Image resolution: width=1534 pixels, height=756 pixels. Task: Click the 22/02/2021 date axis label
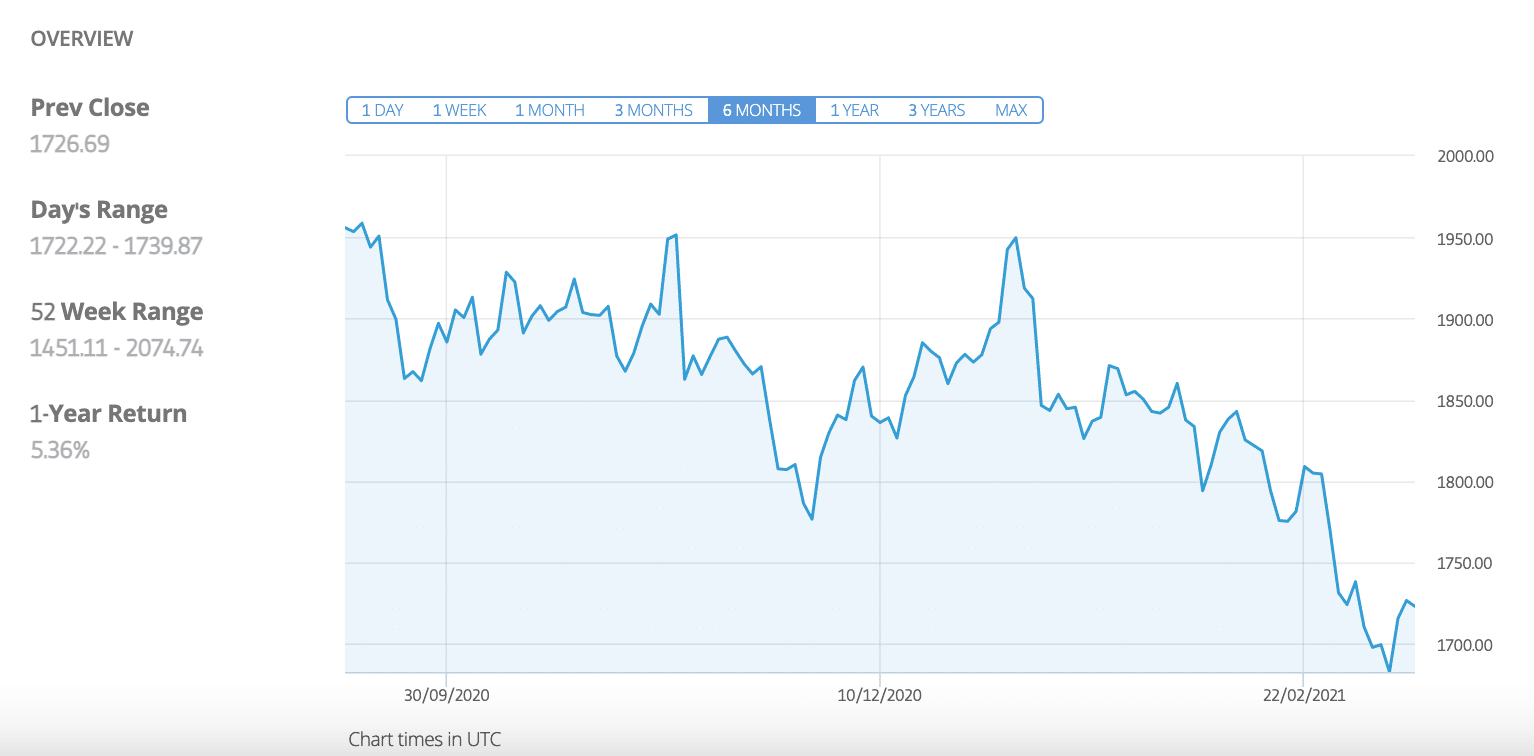point(1303,695)
